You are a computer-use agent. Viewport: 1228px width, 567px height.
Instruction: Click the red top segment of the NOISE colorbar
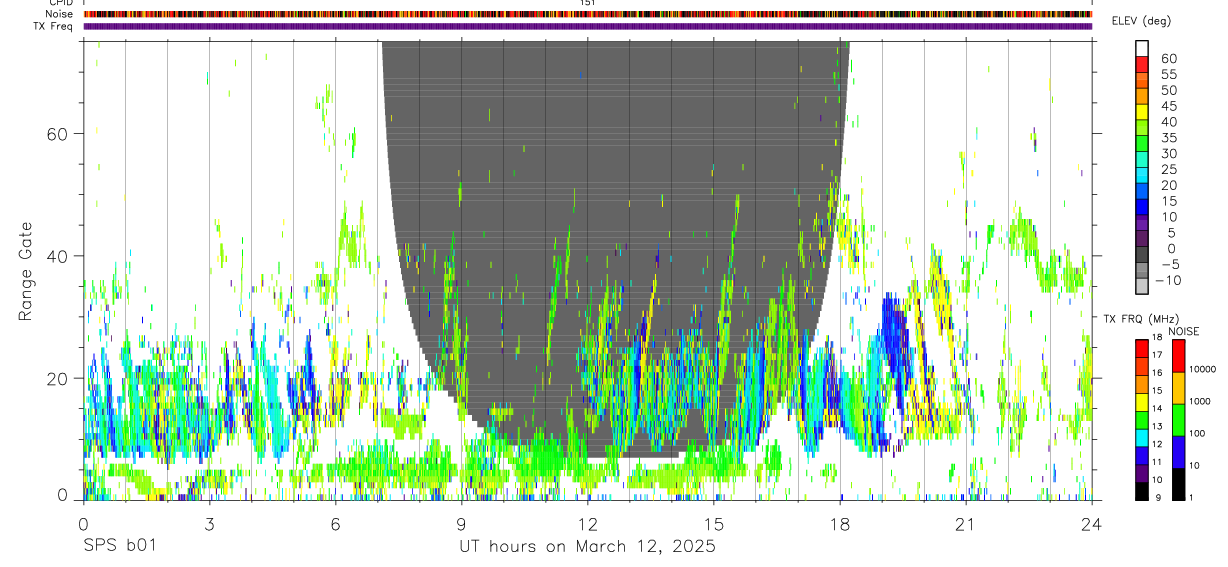[1177, 356]
